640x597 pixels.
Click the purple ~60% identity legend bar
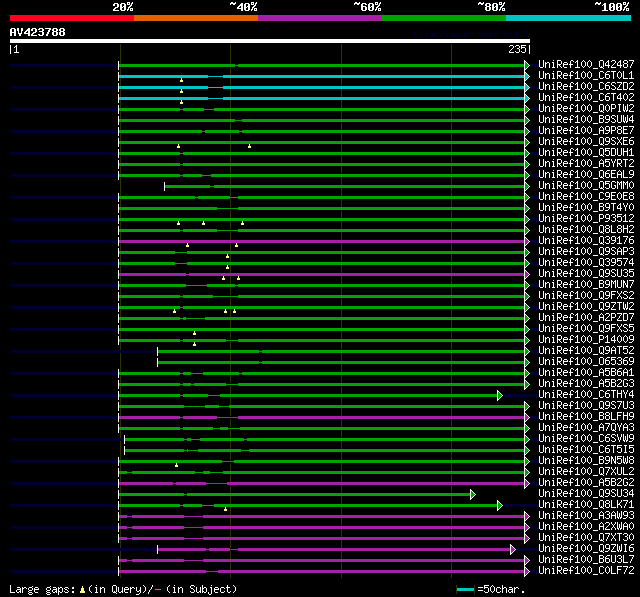pos(320,18)
